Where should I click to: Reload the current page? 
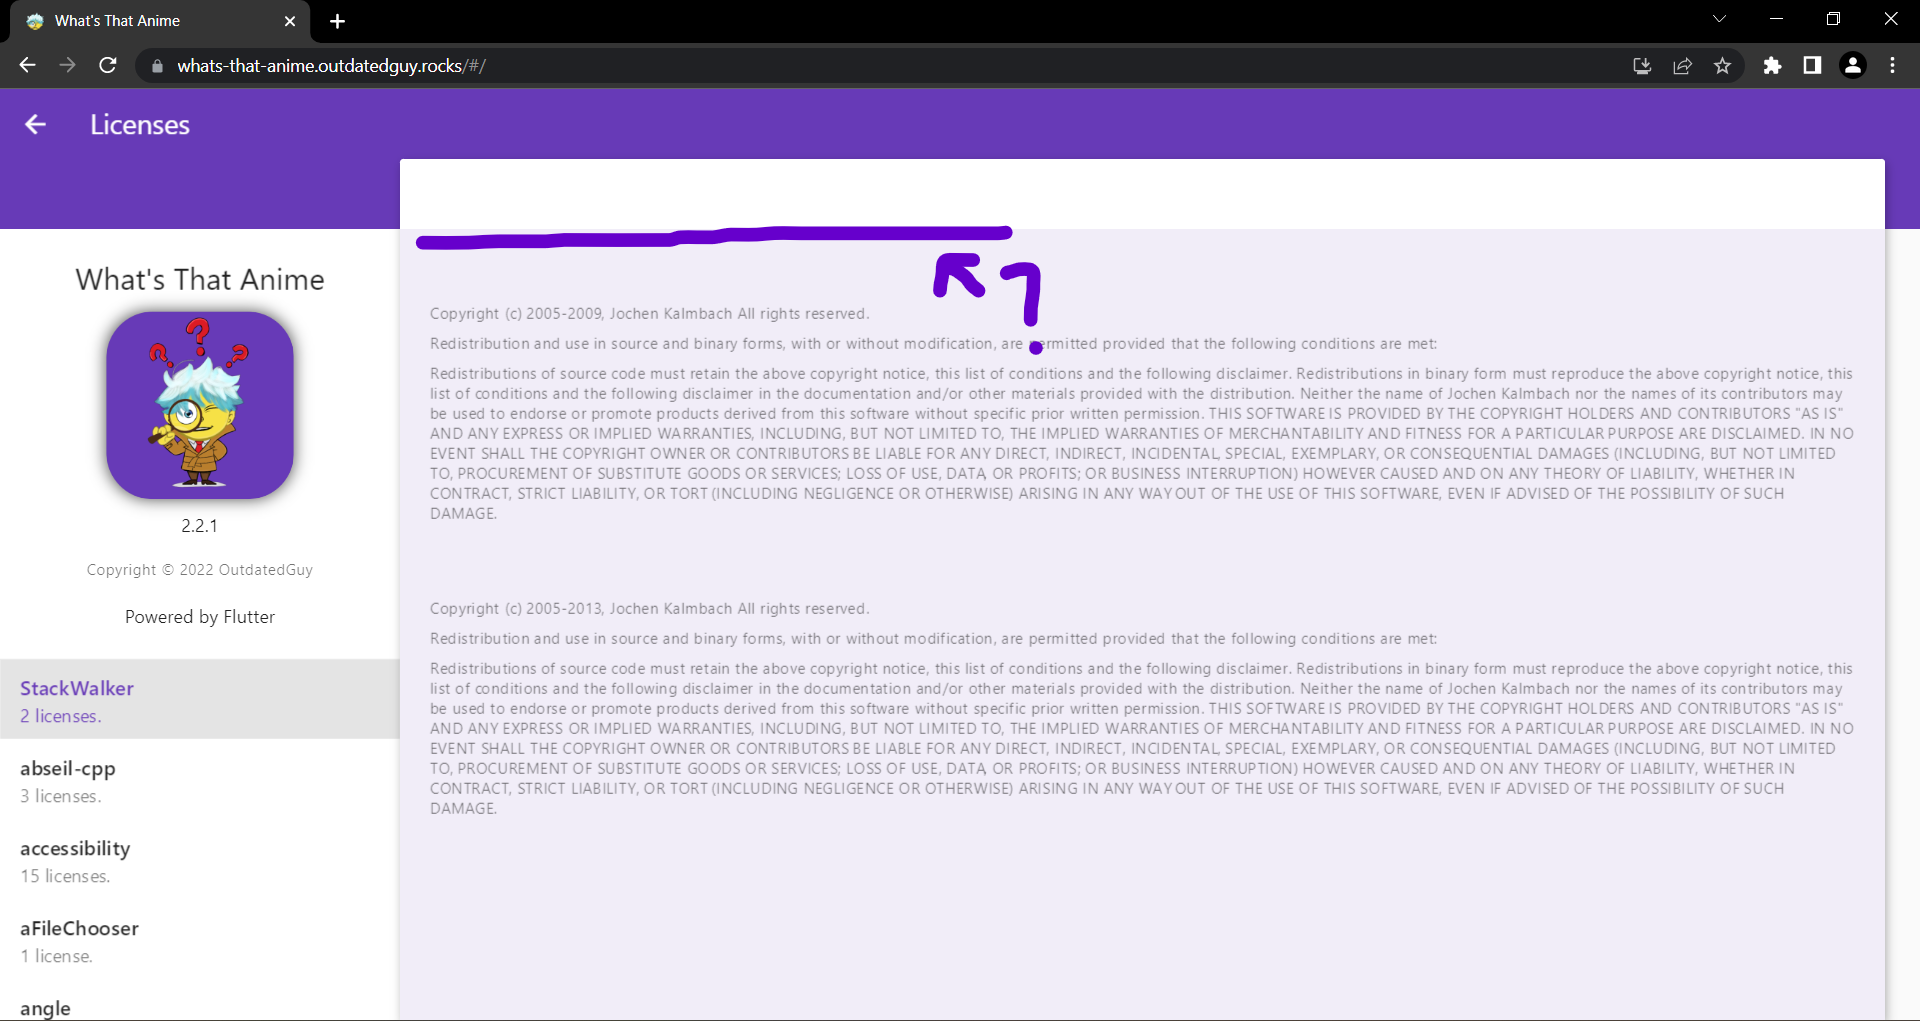(107, 65)
